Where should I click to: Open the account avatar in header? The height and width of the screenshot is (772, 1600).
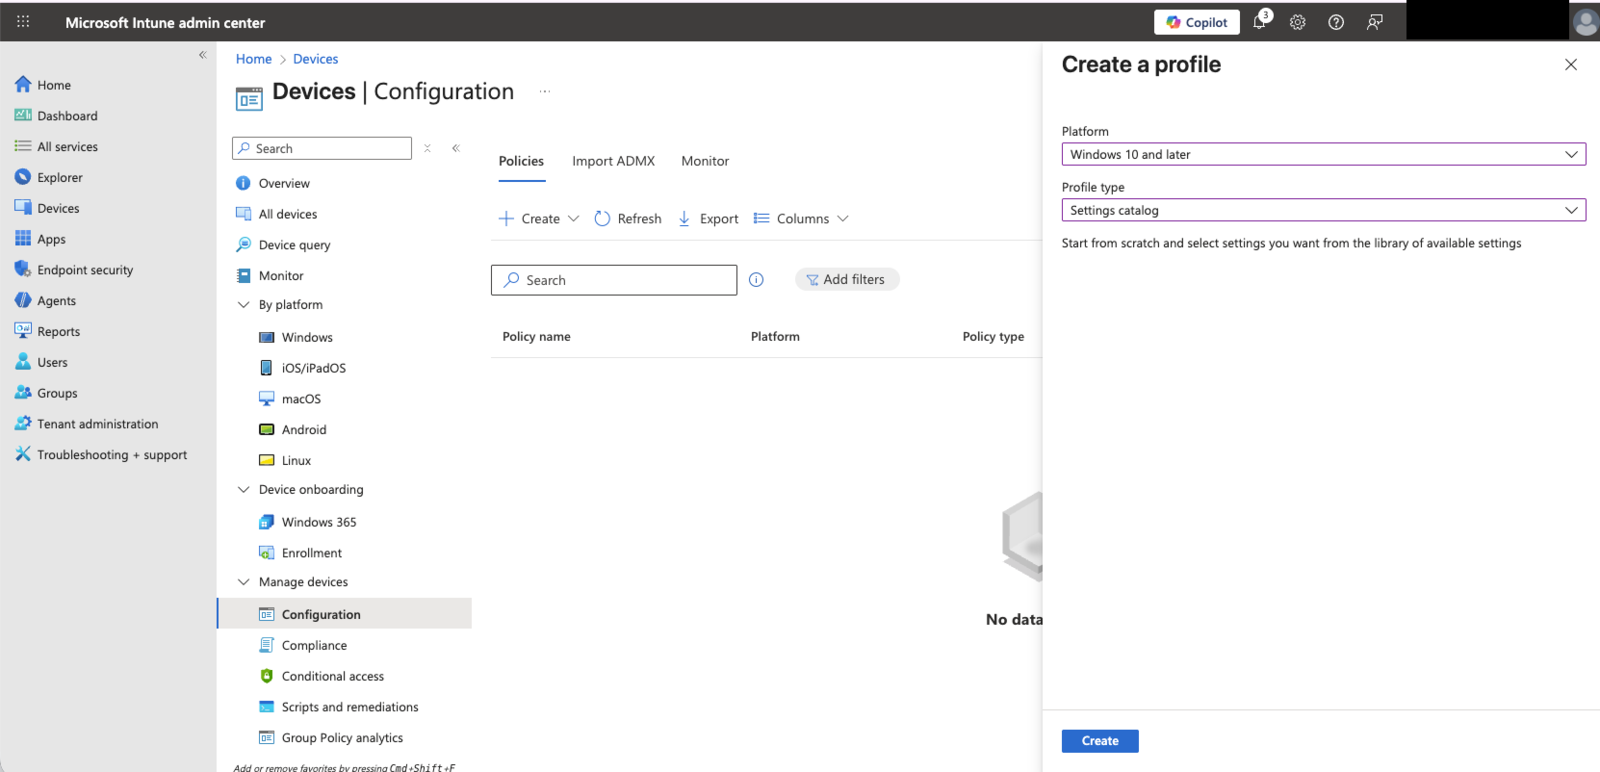point(1585,22)
